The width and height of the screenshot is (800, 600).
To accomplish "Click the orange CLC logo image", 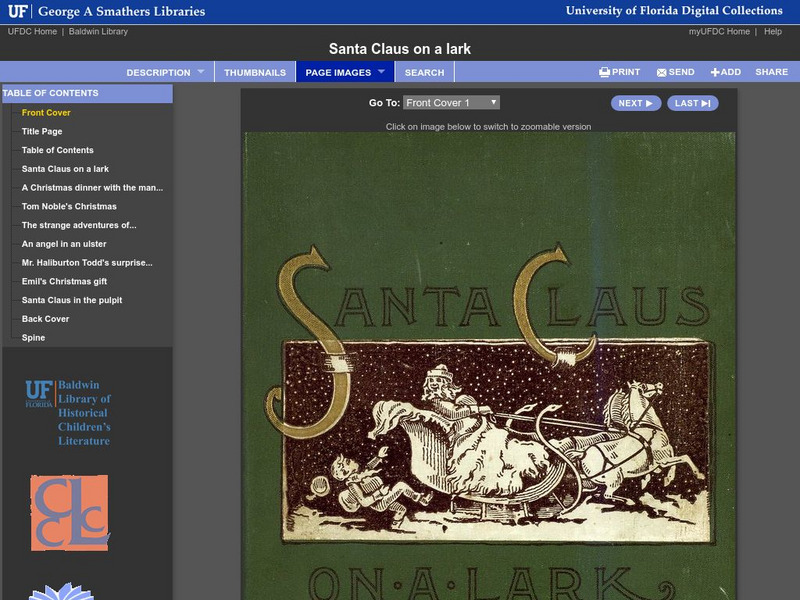I will [69, 512].
